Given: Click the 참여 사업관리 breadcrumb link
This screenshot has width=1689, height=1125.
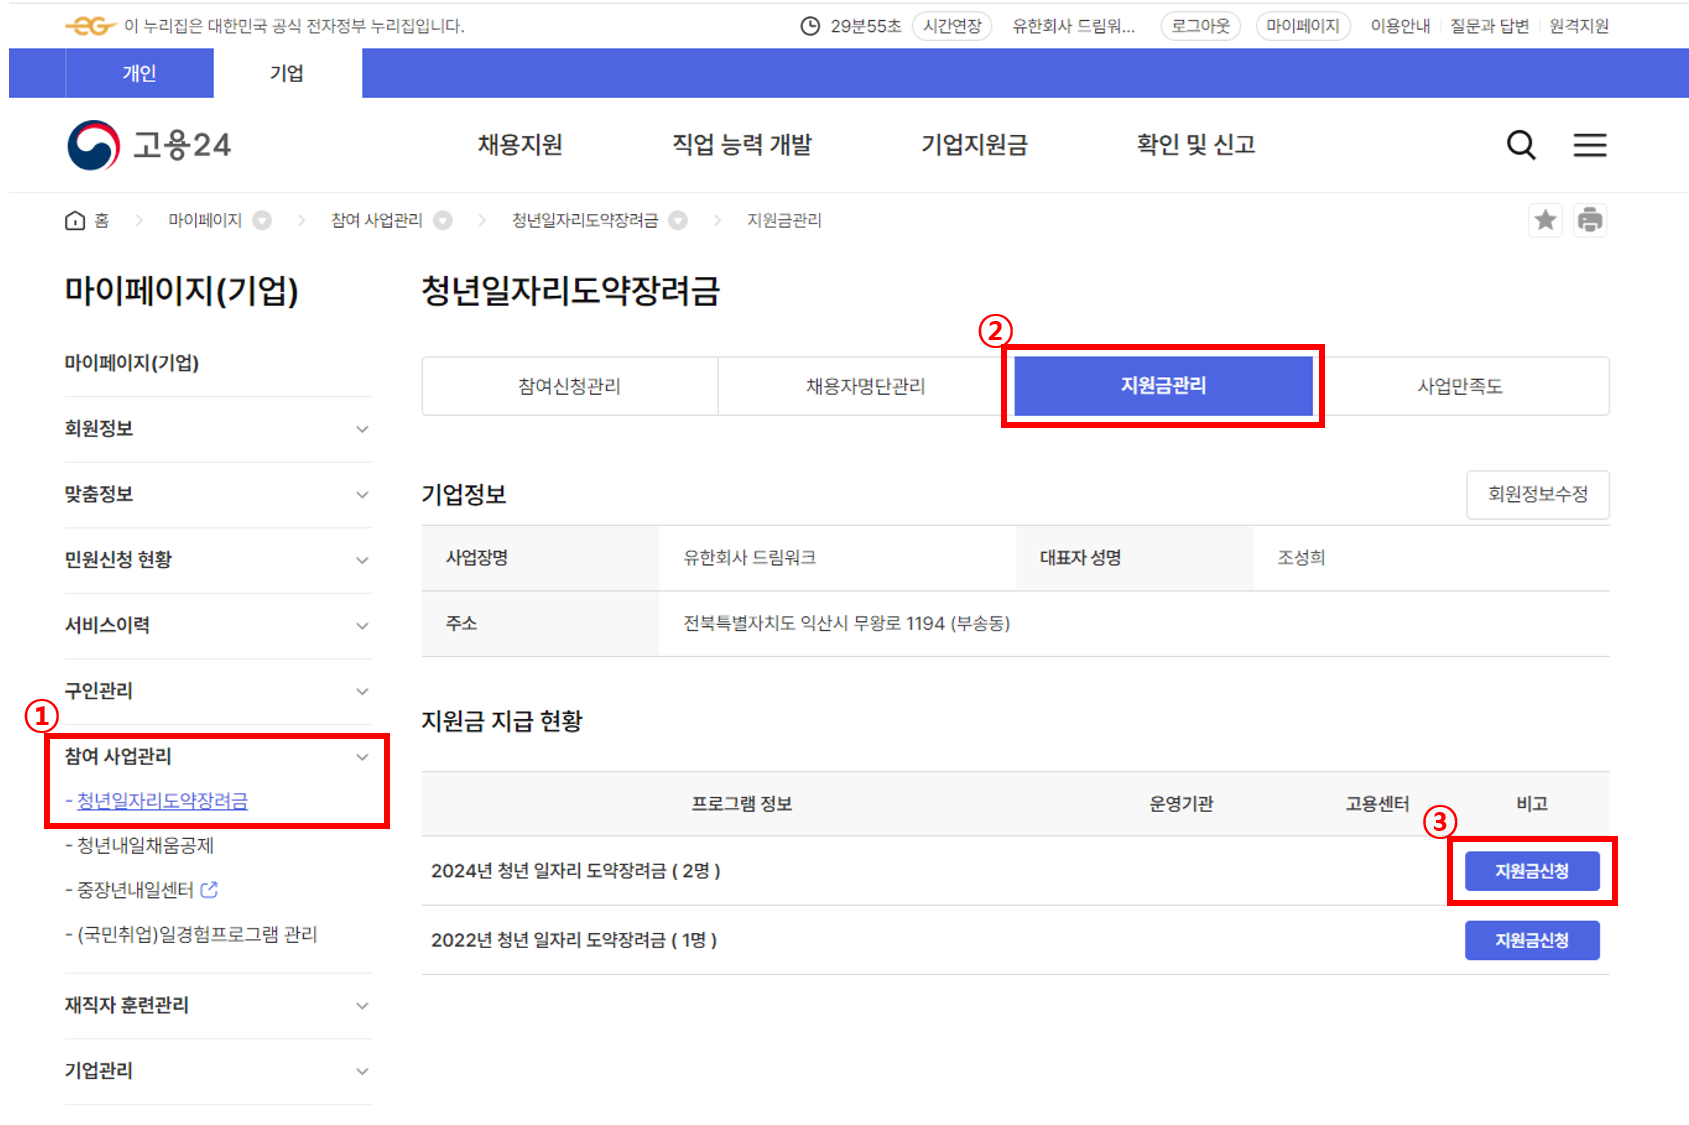Looking at the screenshot, I should pyautogui.click(x=377, y=220).
